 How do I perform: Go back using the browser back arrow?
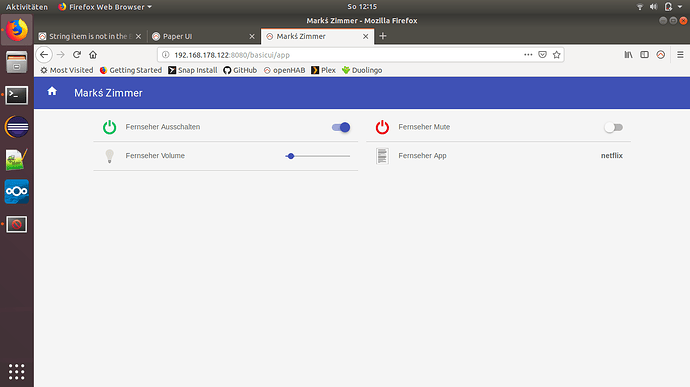pyautogui.click(x=44, y=55)
